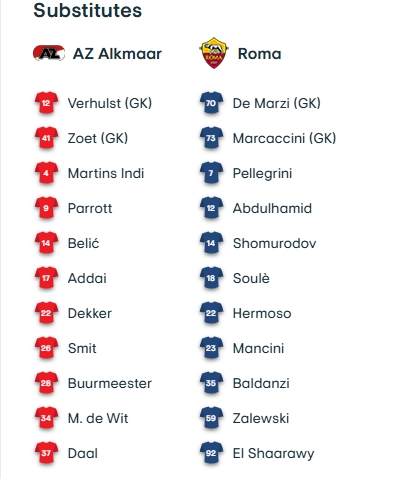The height and width of the screenshot is (479, 419).
Task: Click the Substitutes heading
Action: 88,10
